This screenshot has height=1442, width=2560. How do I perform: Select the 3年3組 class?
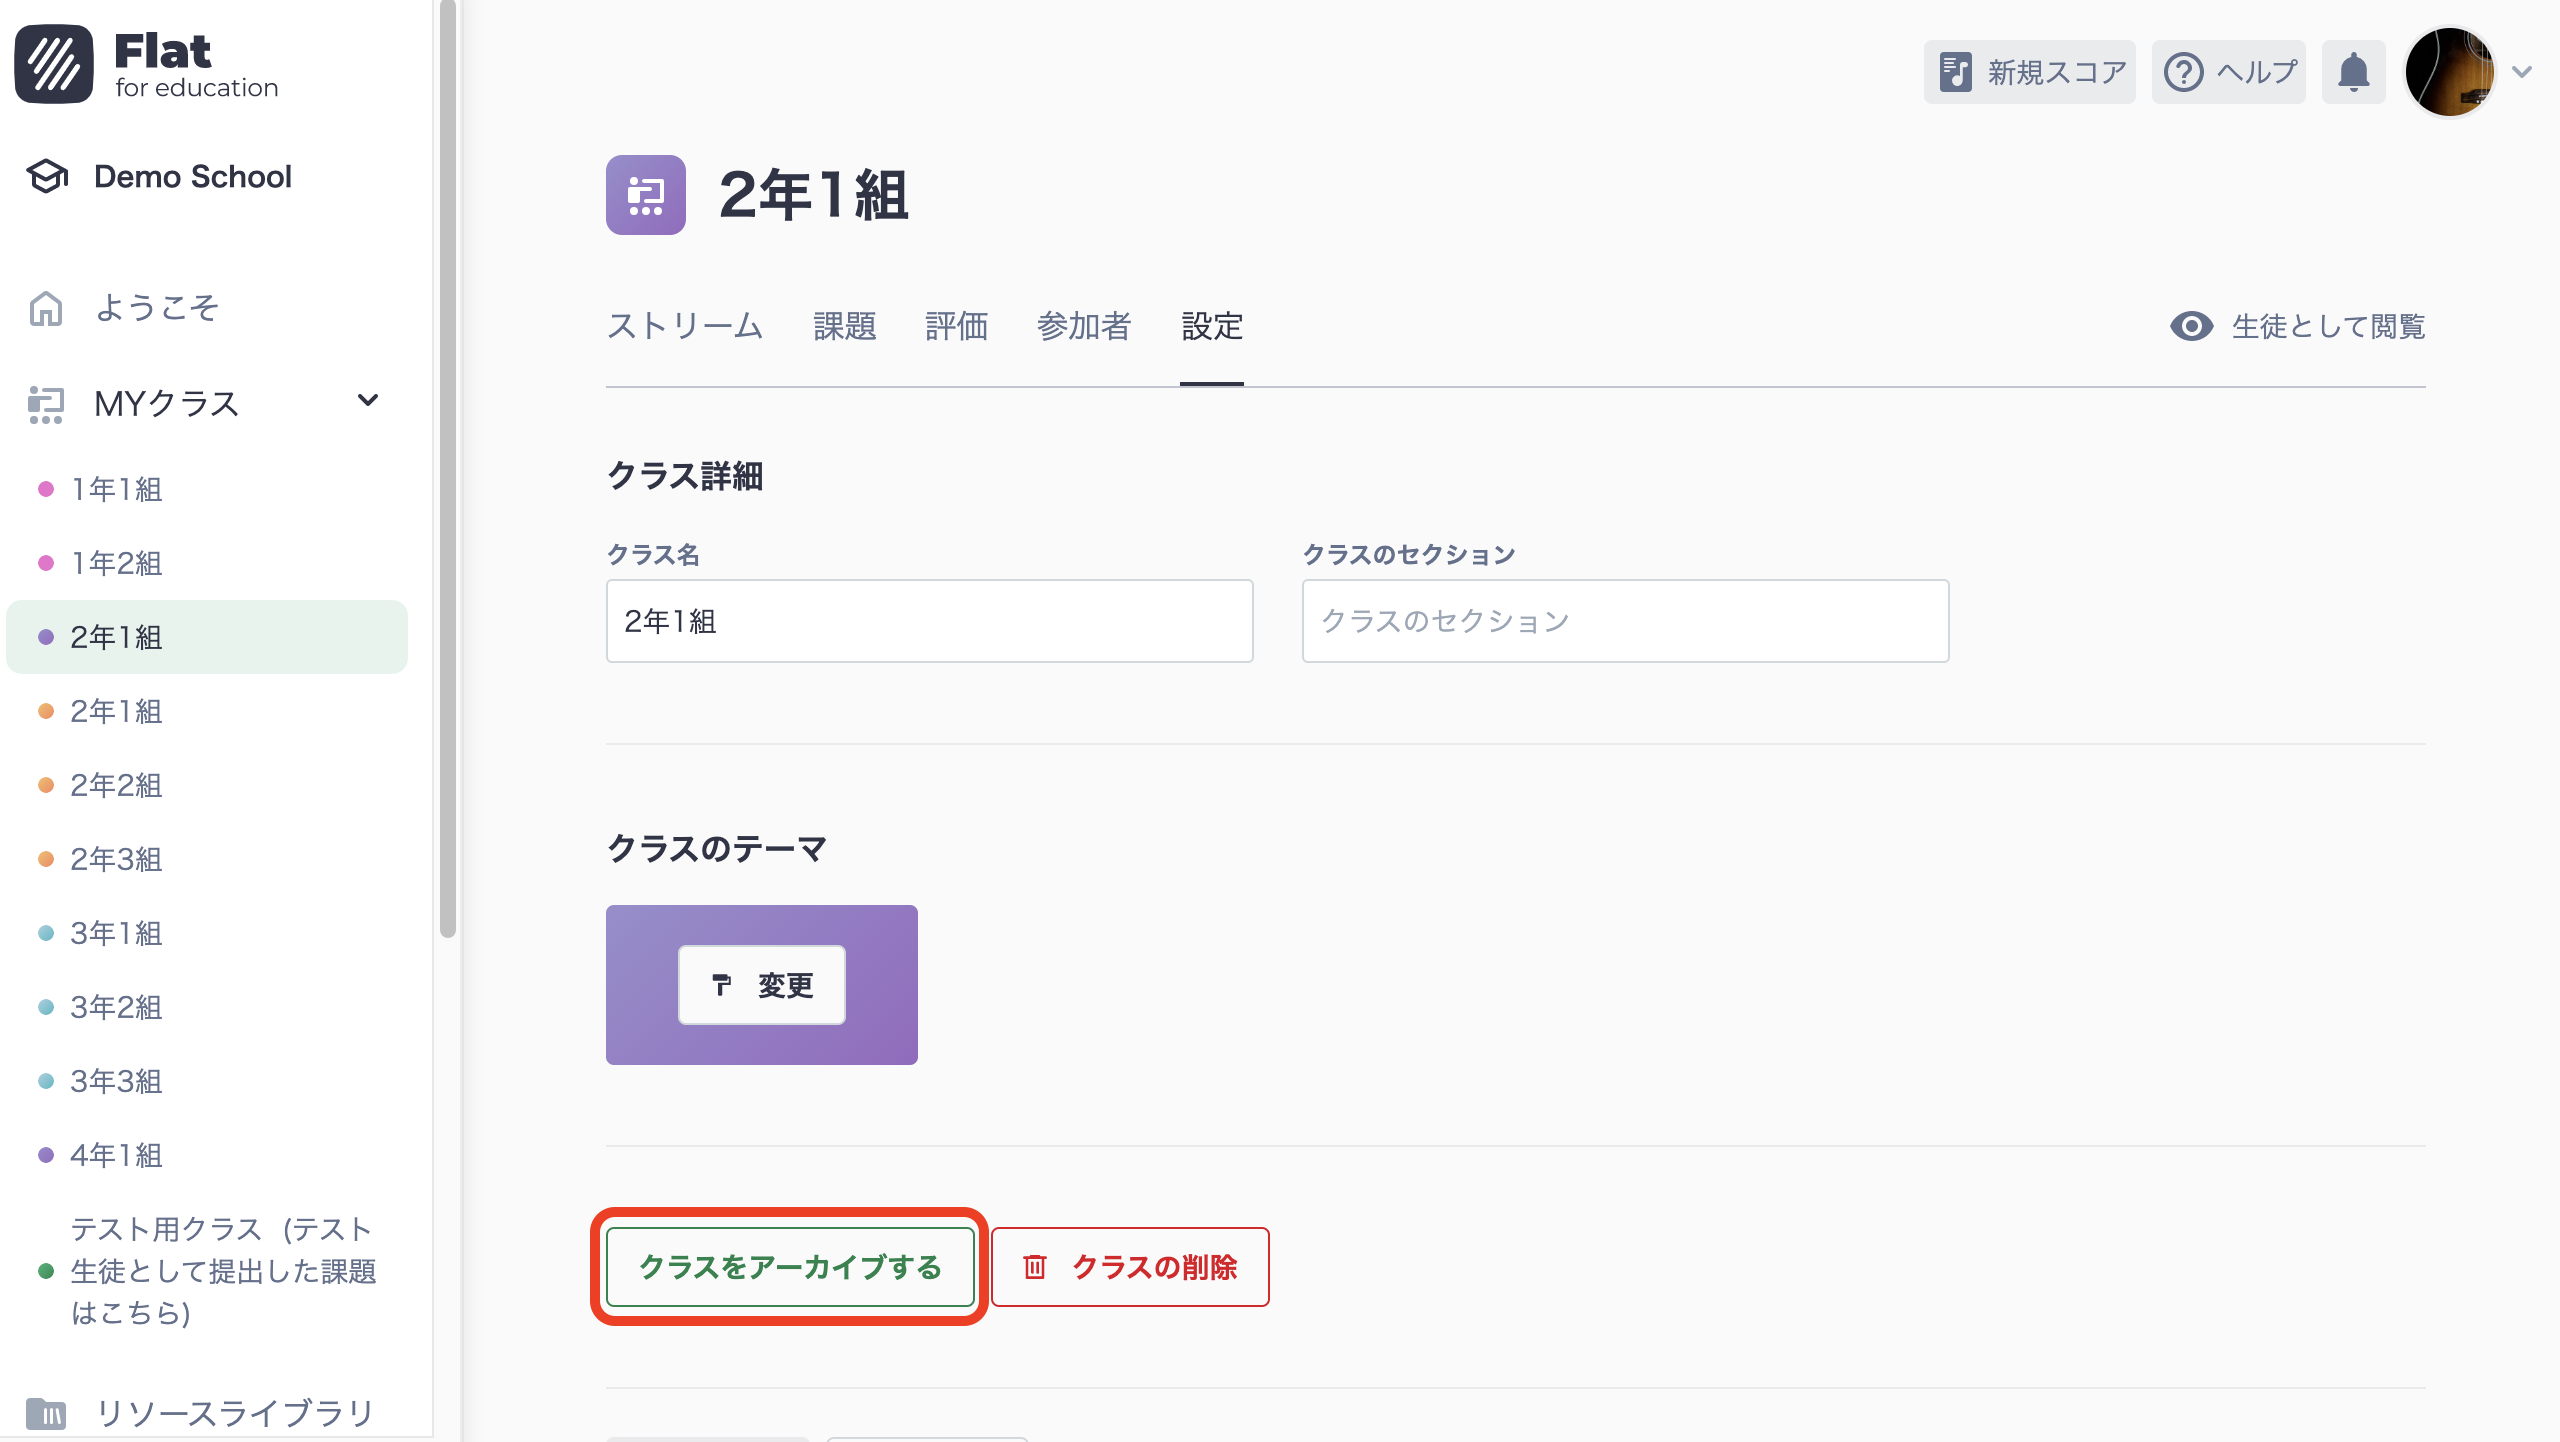pos(116,1081)
